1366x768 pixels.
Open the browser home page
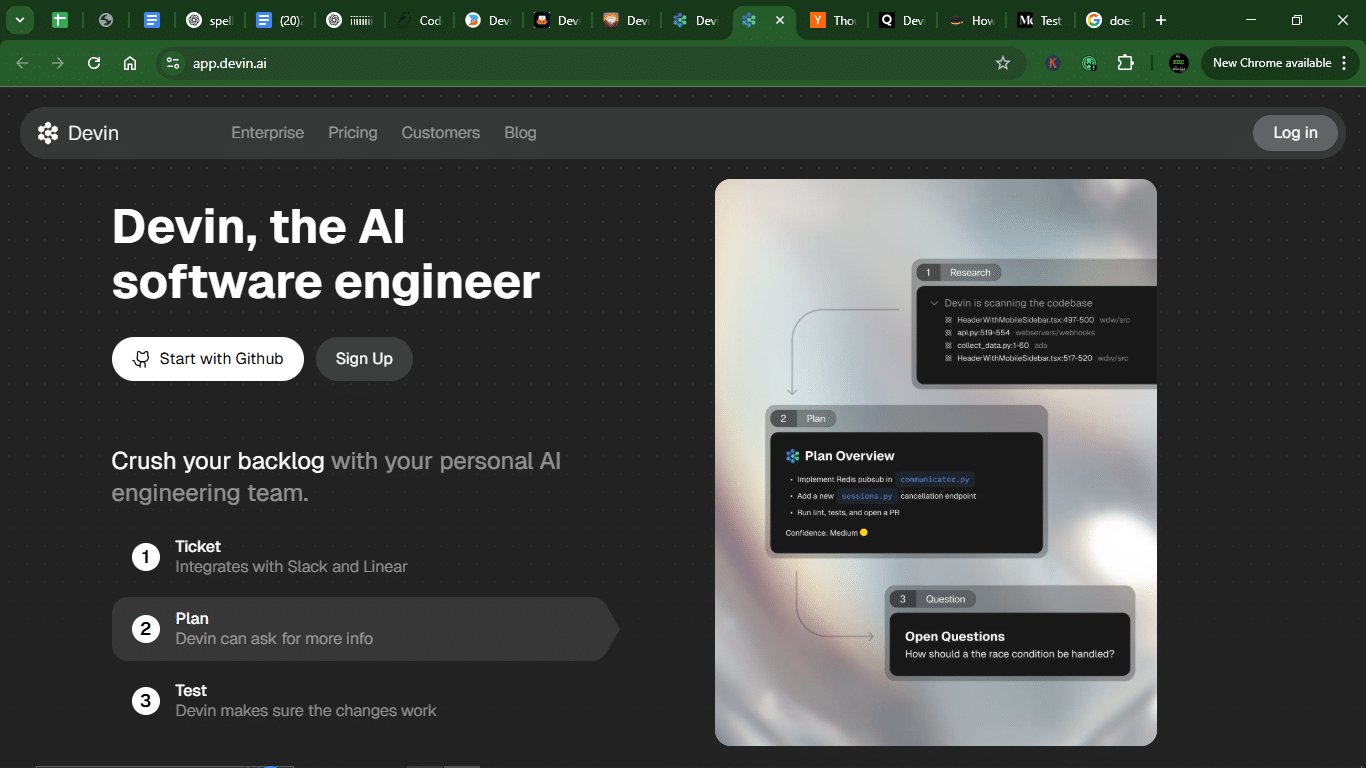(x=130, y=63)
